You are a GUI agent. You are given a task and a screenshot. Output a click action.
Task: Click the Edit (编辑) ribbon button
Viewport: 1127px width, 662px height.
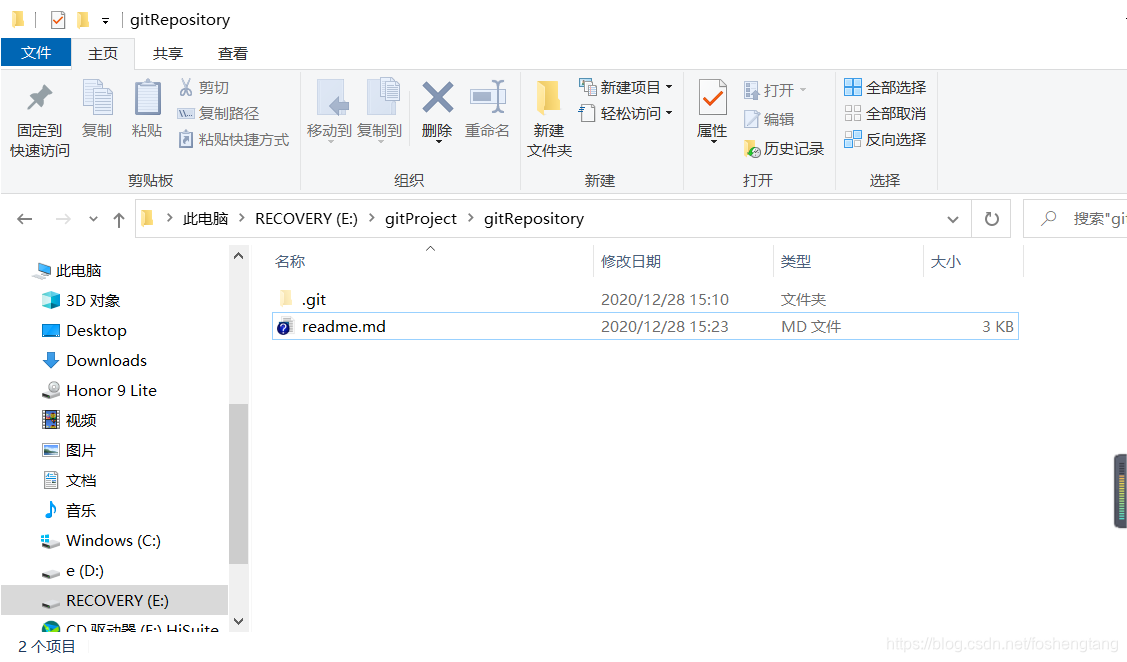769,119
